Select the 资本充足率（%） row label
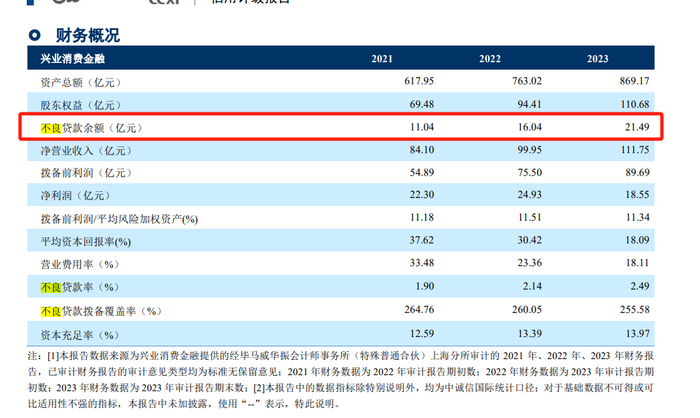 (x=80, y=335)
